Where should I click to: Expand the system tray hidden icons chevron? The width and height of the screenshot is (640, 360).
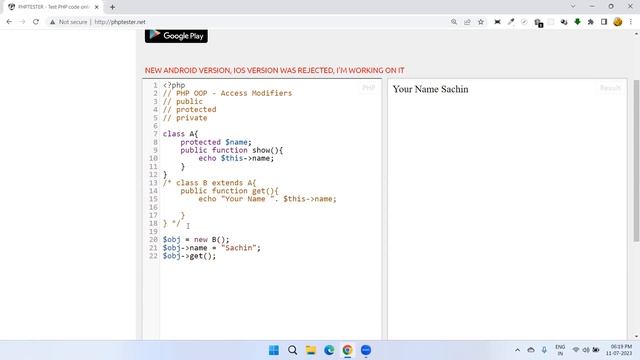coord(517,350)
